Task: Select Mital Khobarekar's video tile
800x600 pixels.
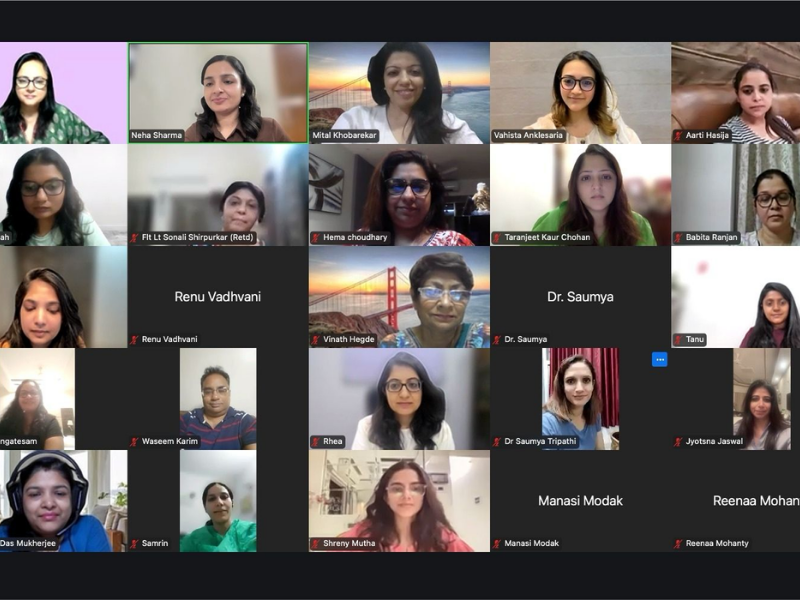Action: pyautogui.click(x=399, y=92)
